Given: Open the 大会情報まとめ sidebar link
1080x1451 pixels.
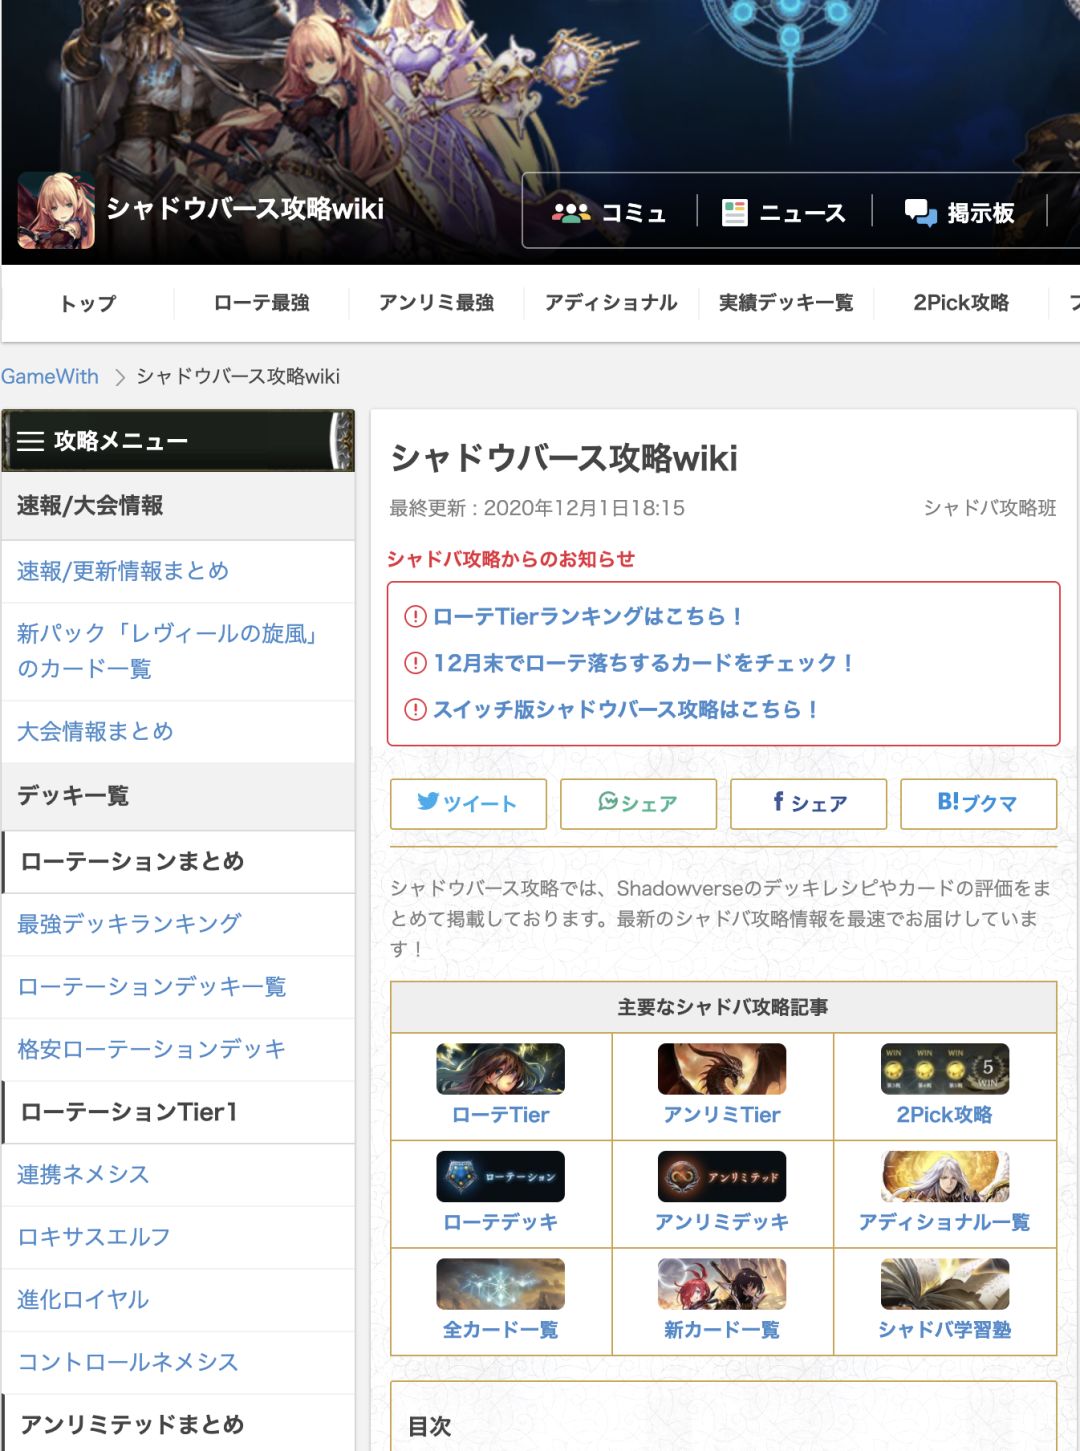Looking at the screenshot, I should point(95,732).
